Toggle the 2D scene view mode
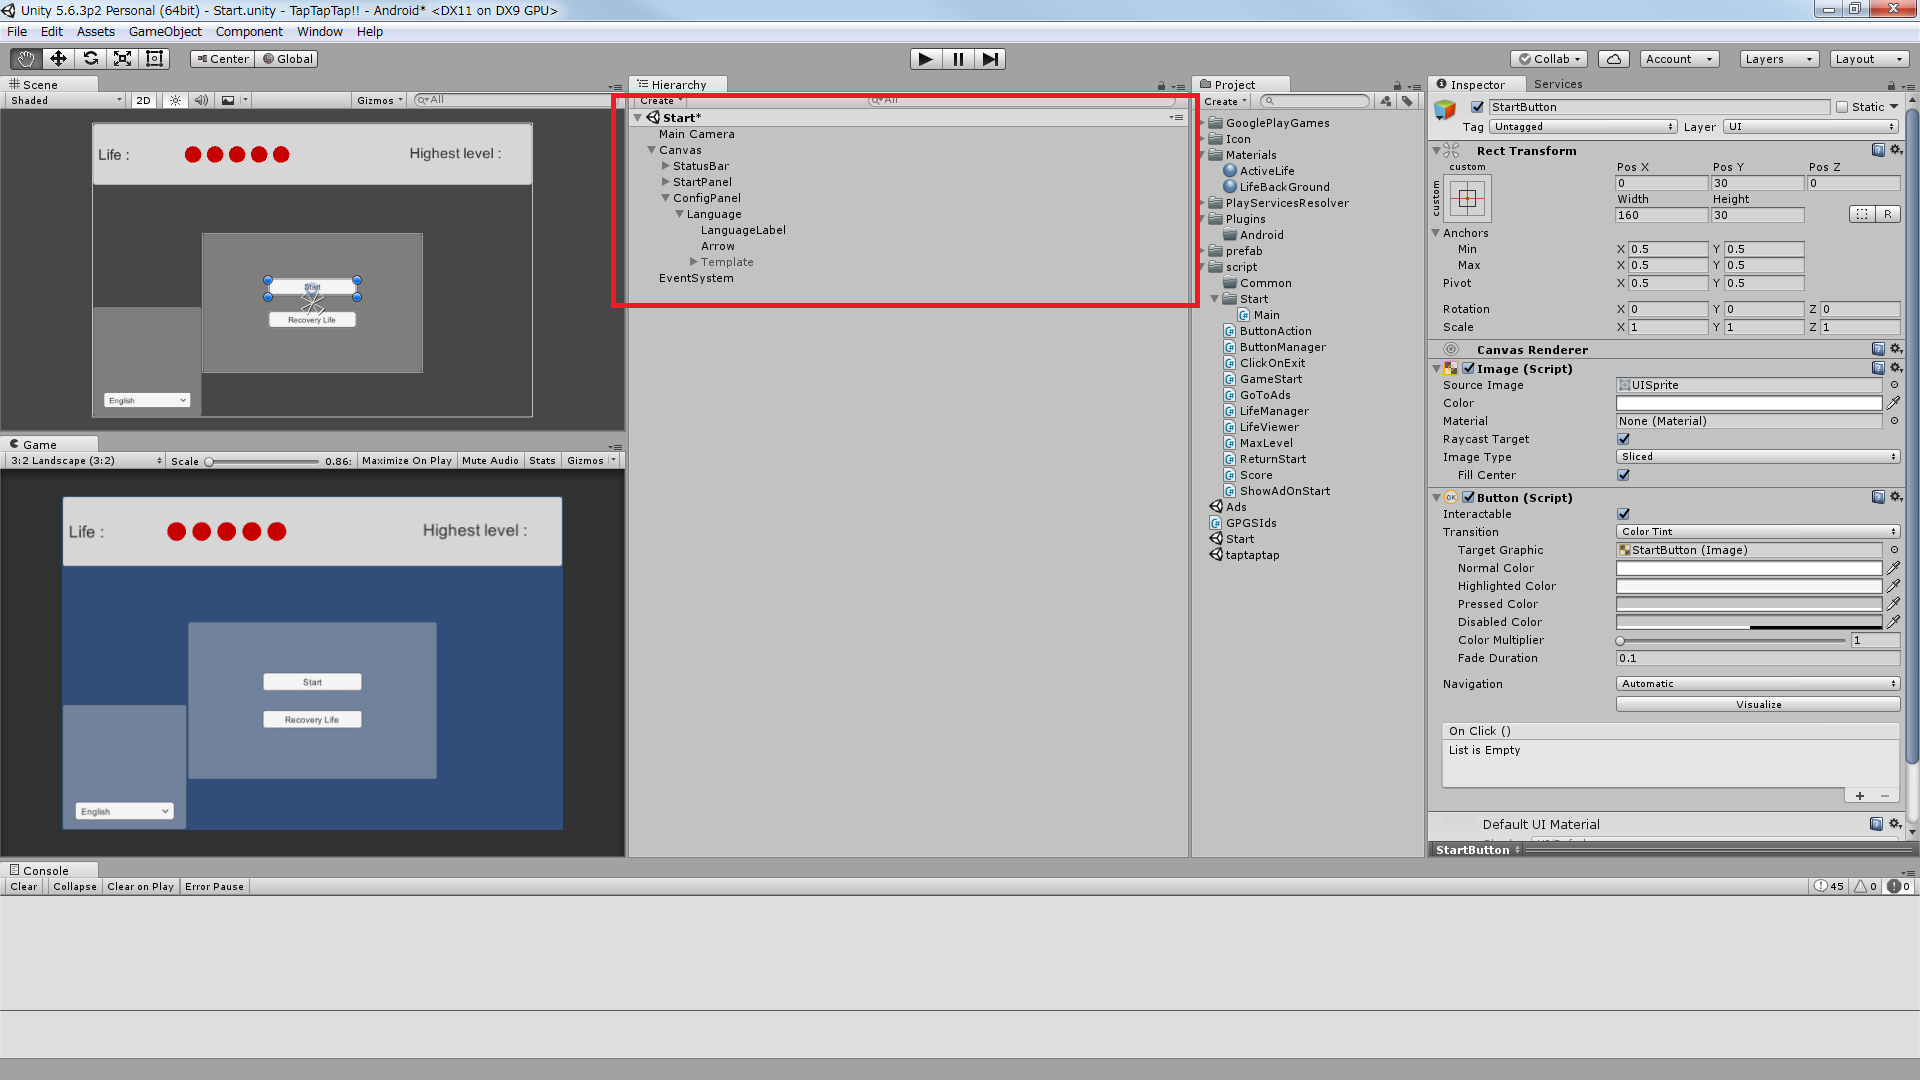This screenshot has height=1080, width=1920. (143, 100)
